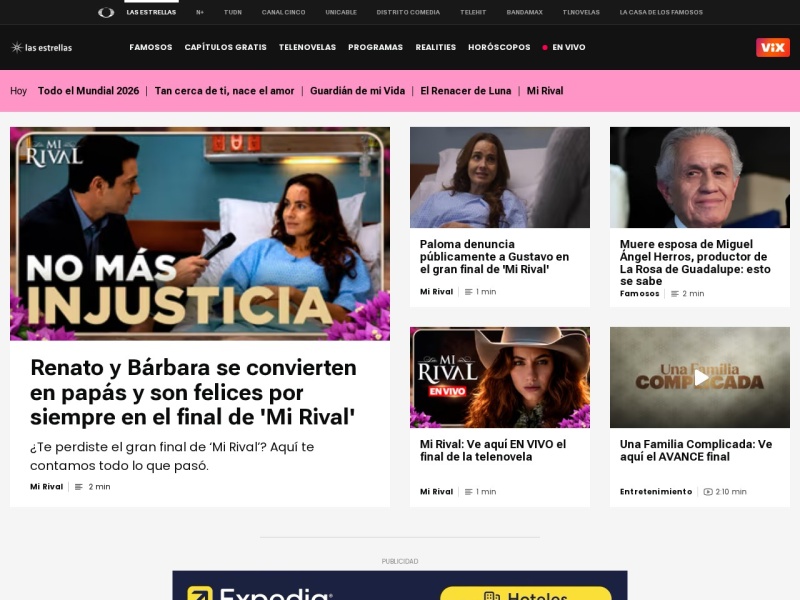Click the yellow Hoteles button in the ad
800x600 pixels.
[526, 593]
